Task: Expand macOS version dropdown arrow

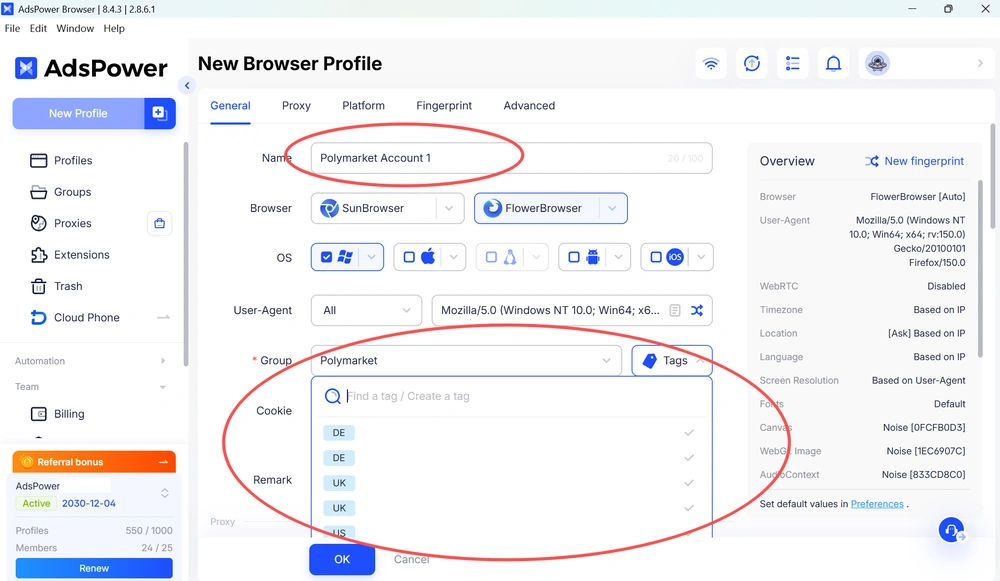Action: click(453, 257)
